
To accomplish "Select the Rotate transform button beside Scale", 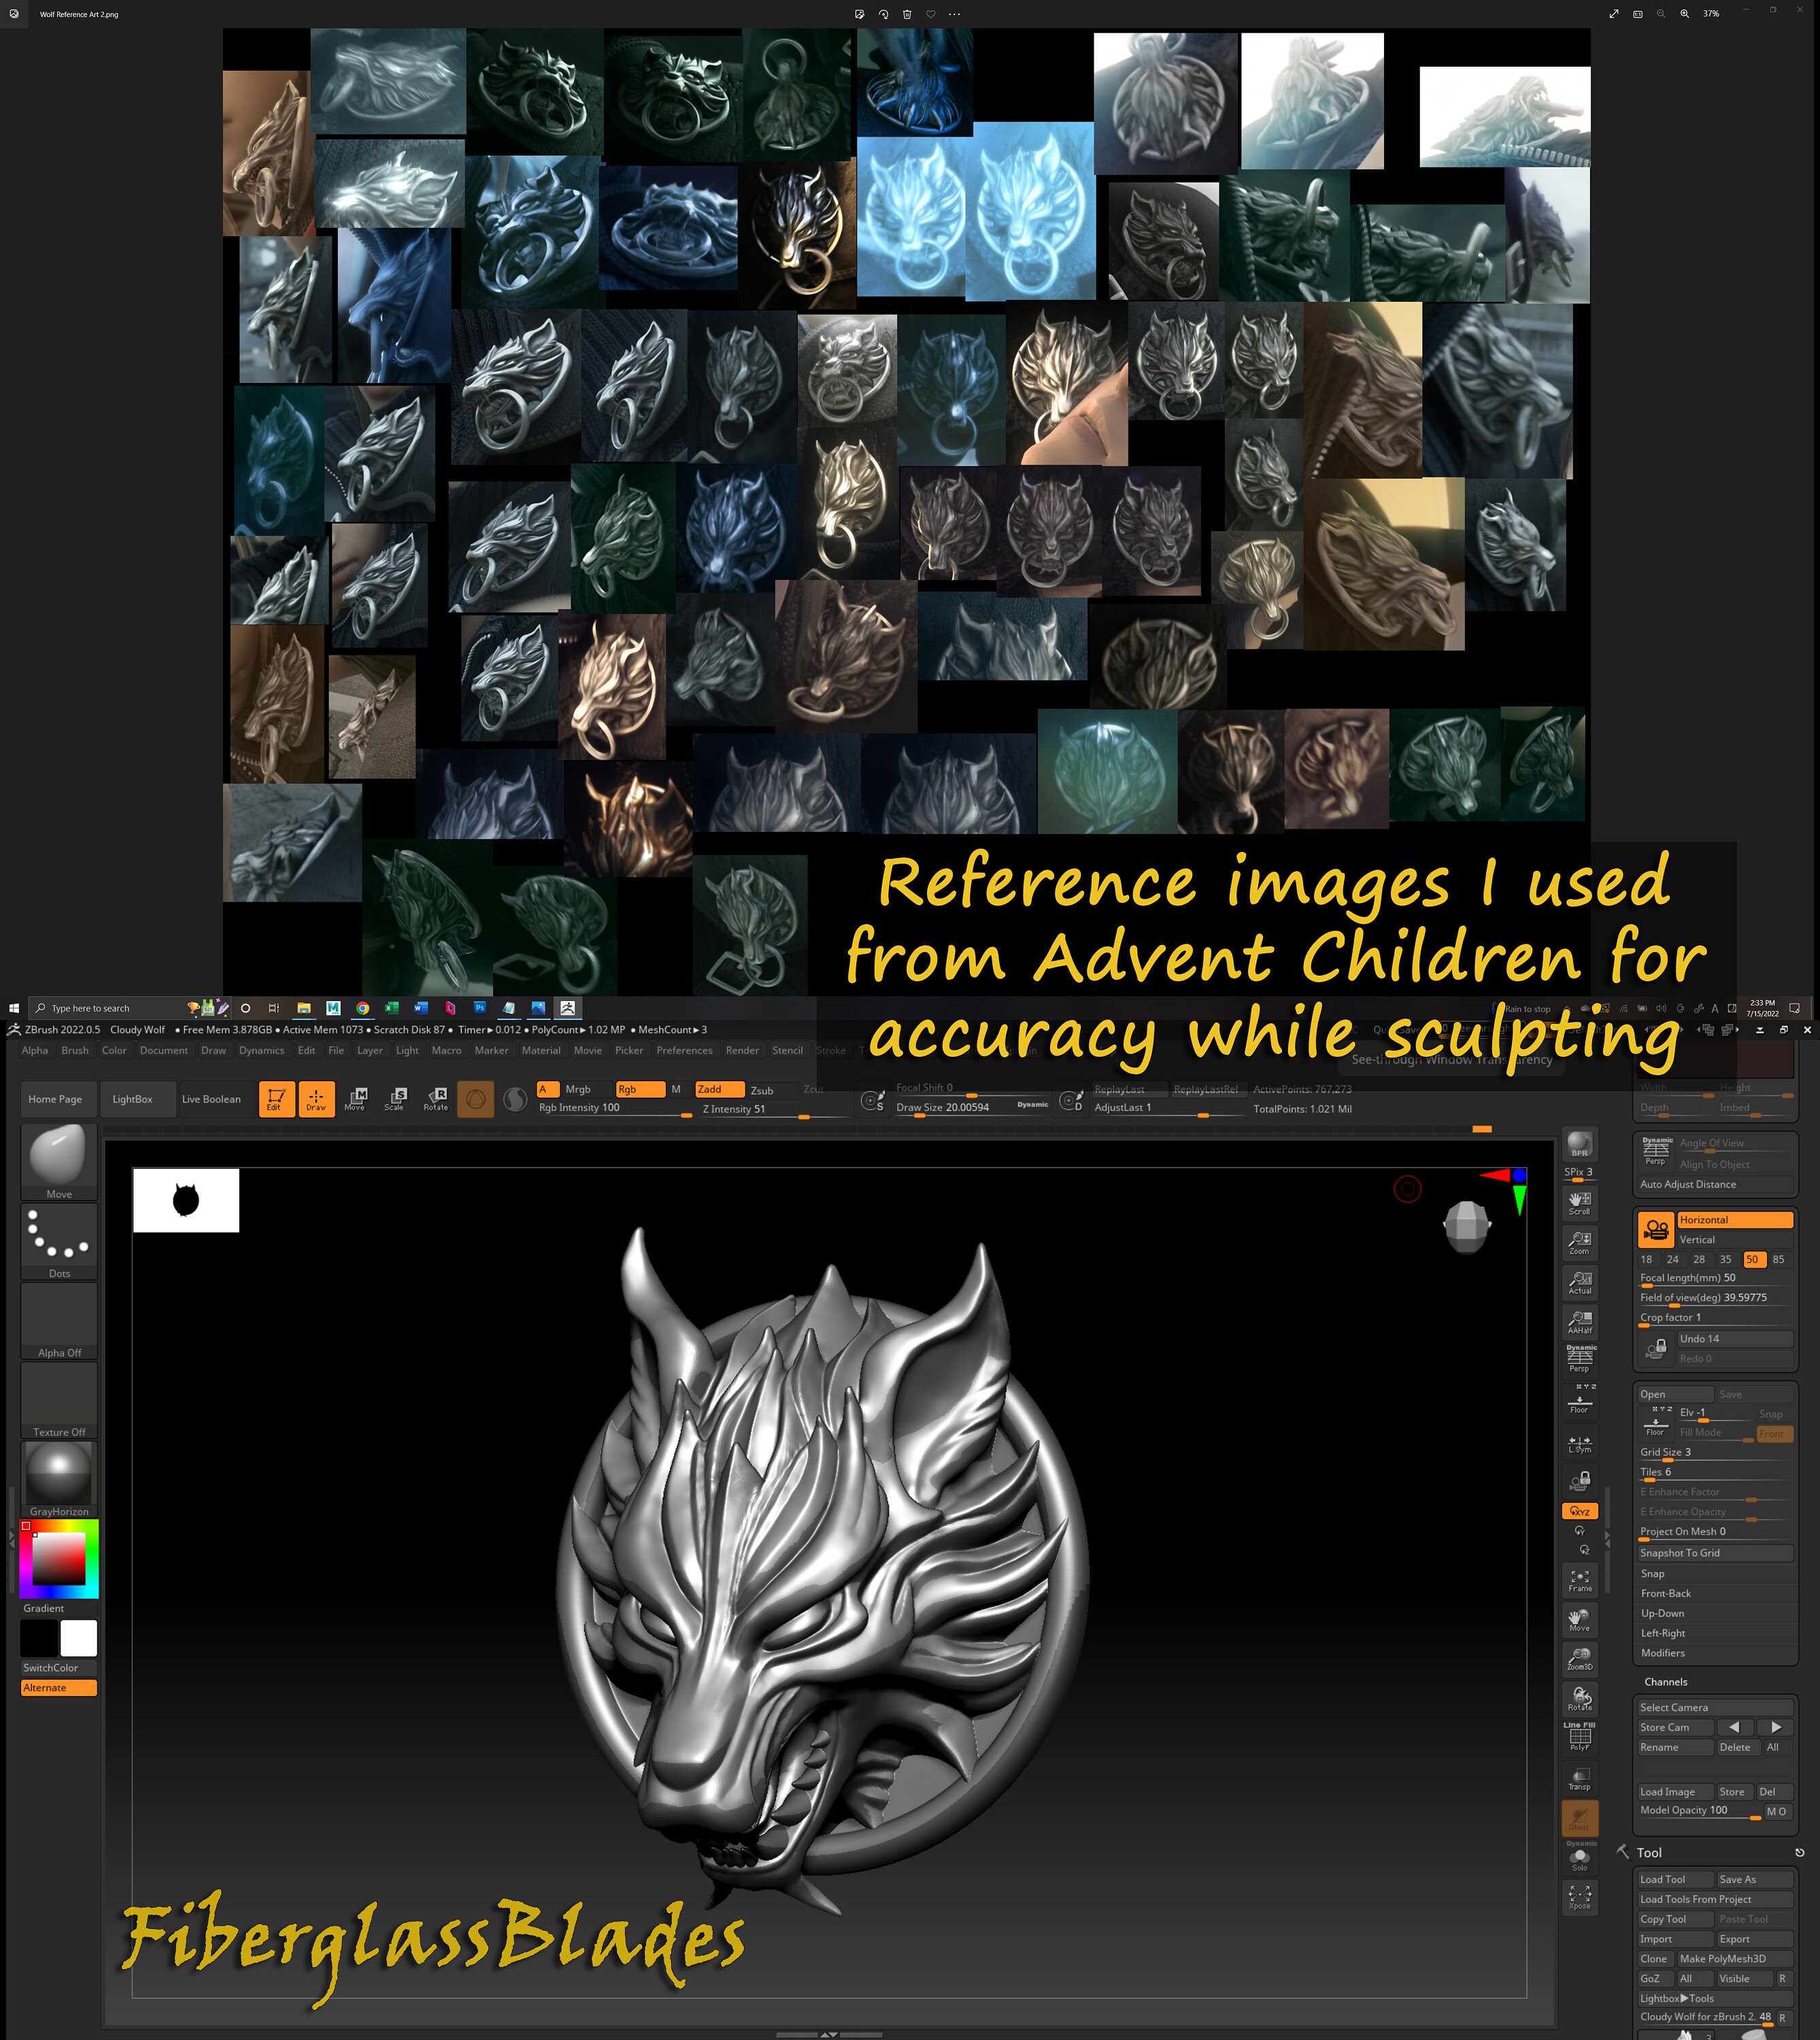I will (x=436, y=1099).
